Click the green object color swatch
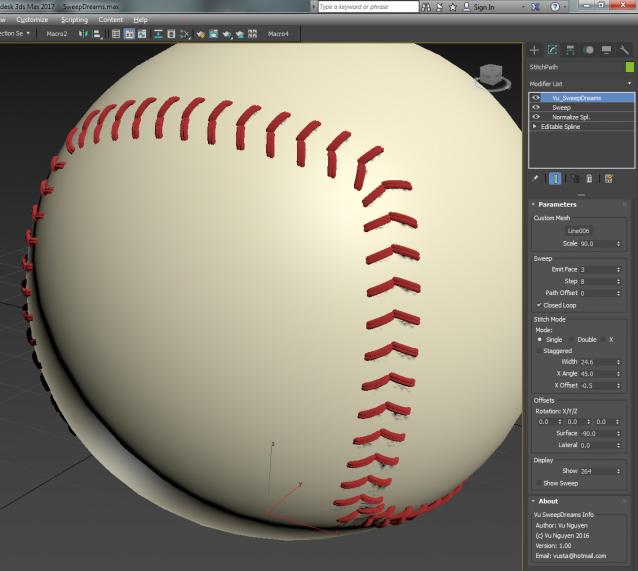Screen dimensions: 638x571 (629, 67)
